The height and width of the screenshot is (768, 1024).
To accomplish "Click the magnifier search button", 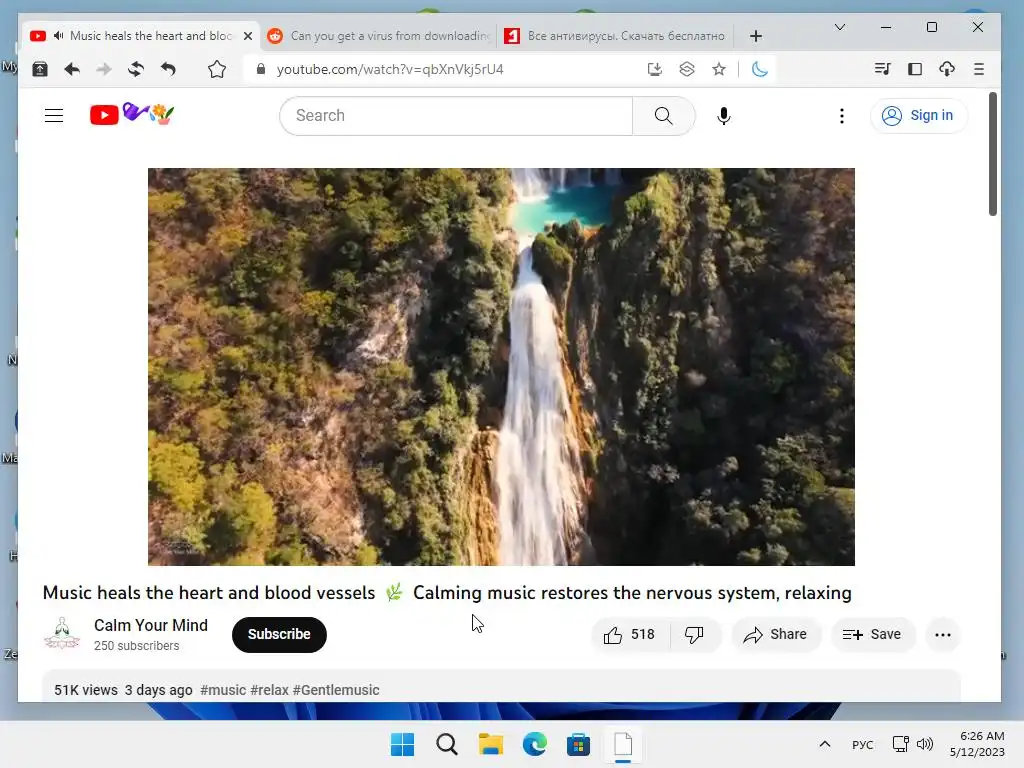I will [x=664, y=116].
